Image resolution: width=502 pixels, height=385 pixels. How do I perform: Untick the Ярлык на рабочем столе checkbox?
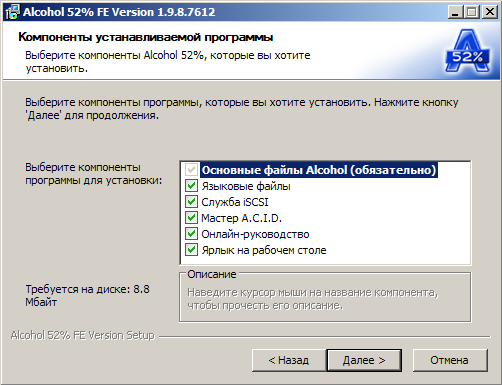coord(191,250)
